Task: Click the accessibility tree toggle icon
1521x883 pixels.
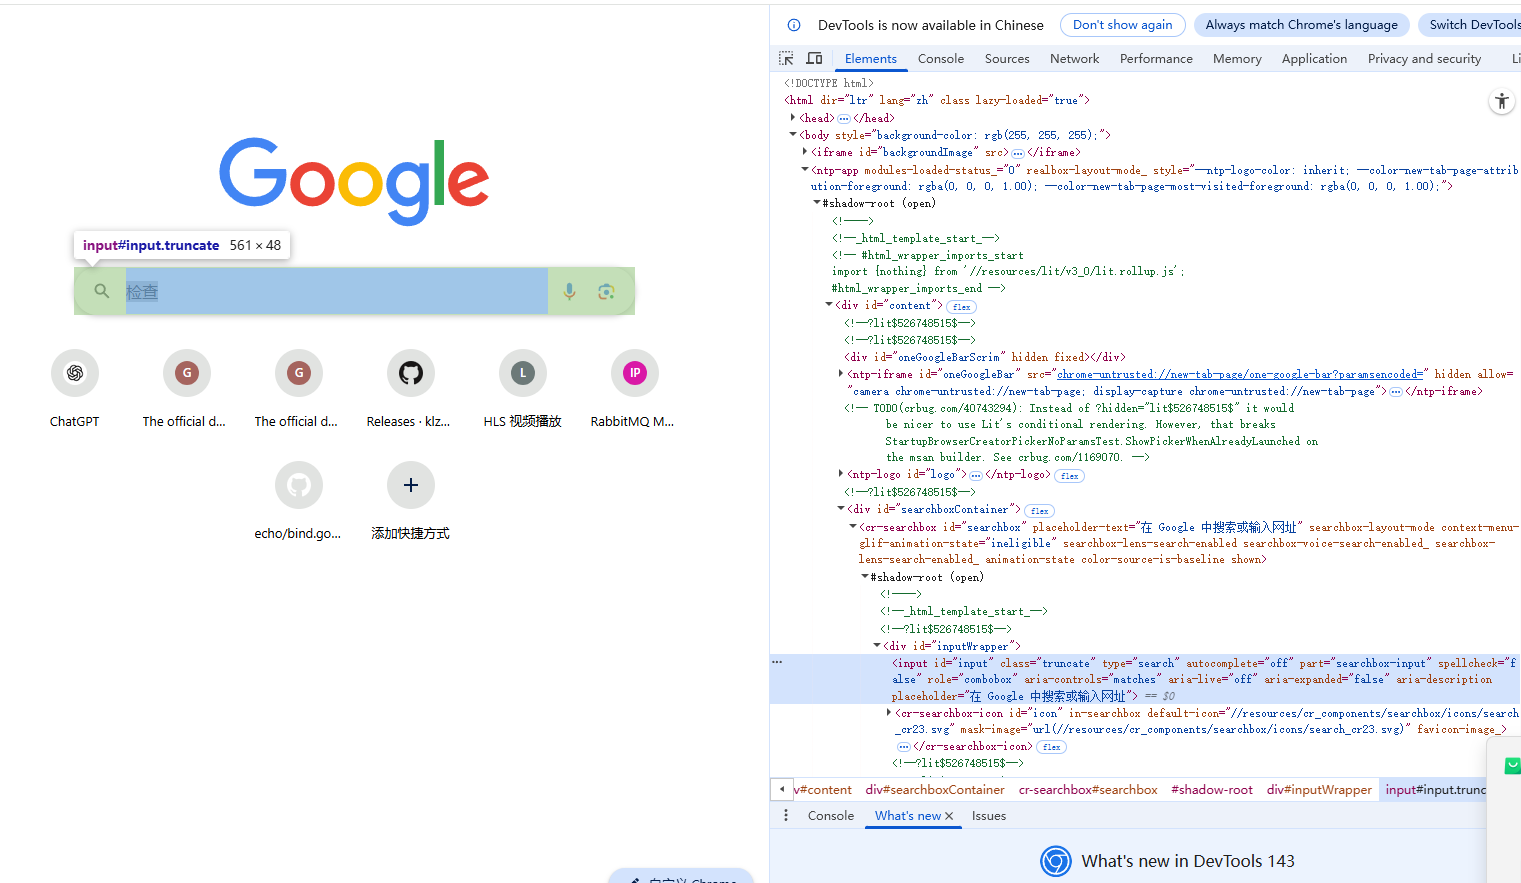Action: 1501,101
